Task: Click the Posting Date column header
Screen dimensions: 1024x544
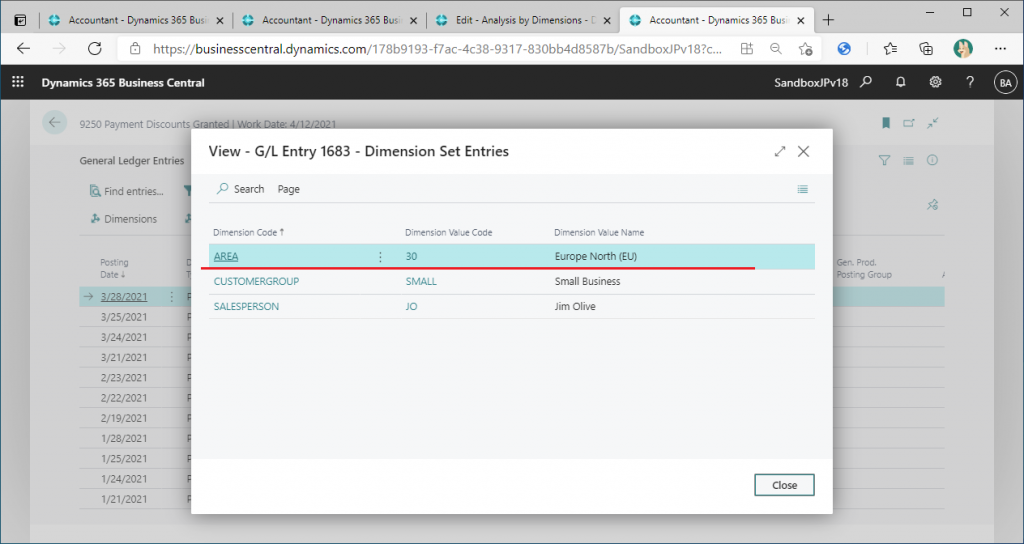Action: tap(114, 268)
